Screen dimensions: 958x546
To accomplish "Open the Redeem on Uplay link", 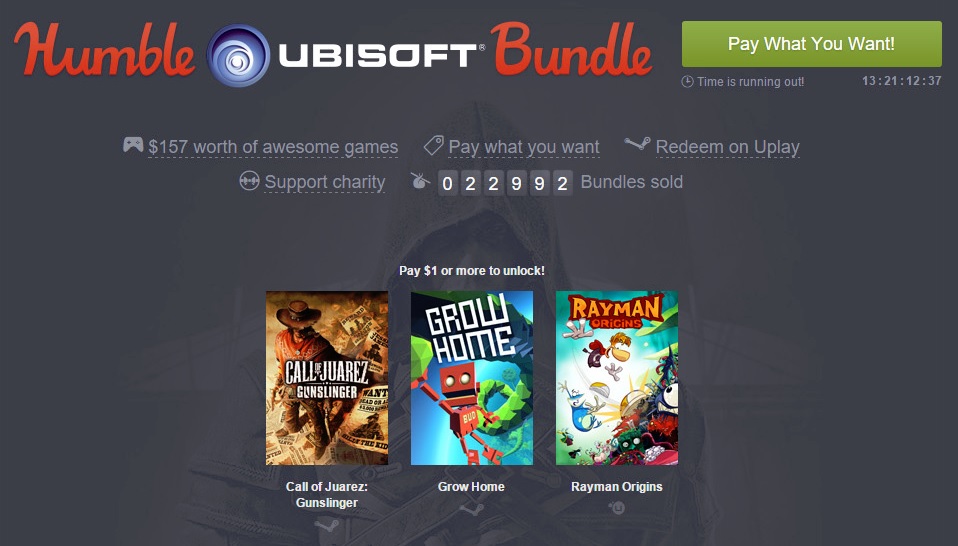I will tap(727, 147).
